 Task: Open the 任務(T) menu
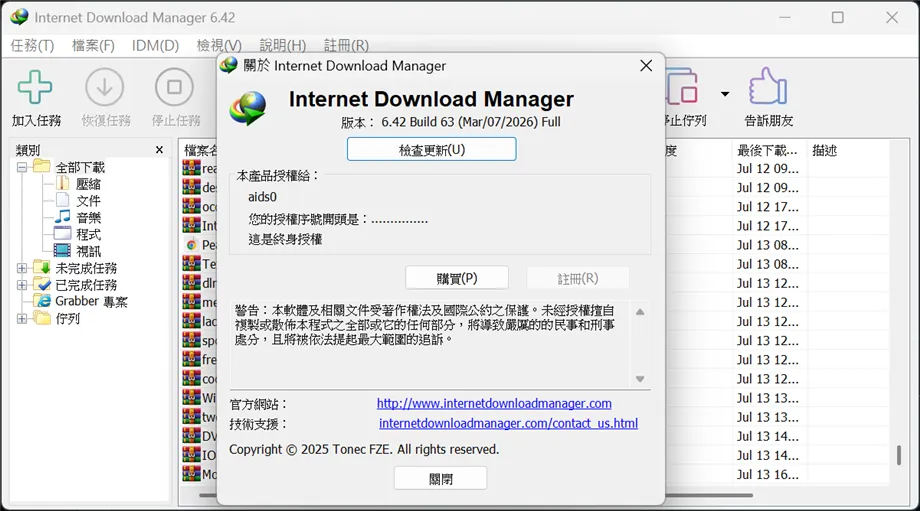point(32,45)
